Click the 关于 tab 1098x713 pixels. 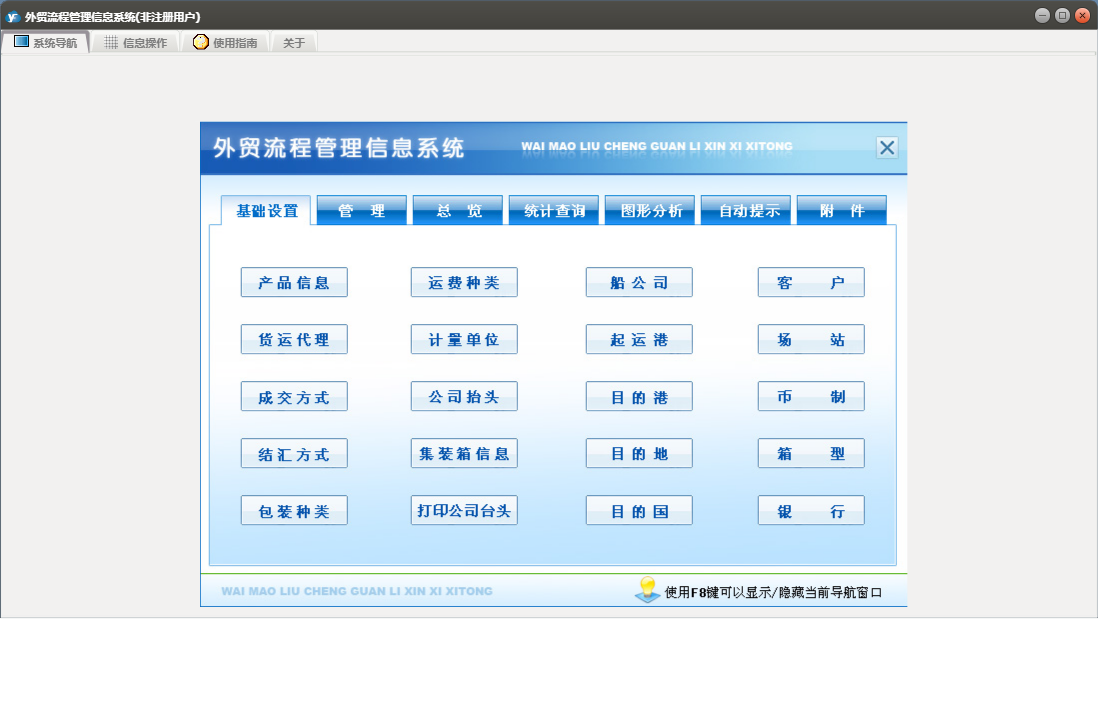(293, 43)
